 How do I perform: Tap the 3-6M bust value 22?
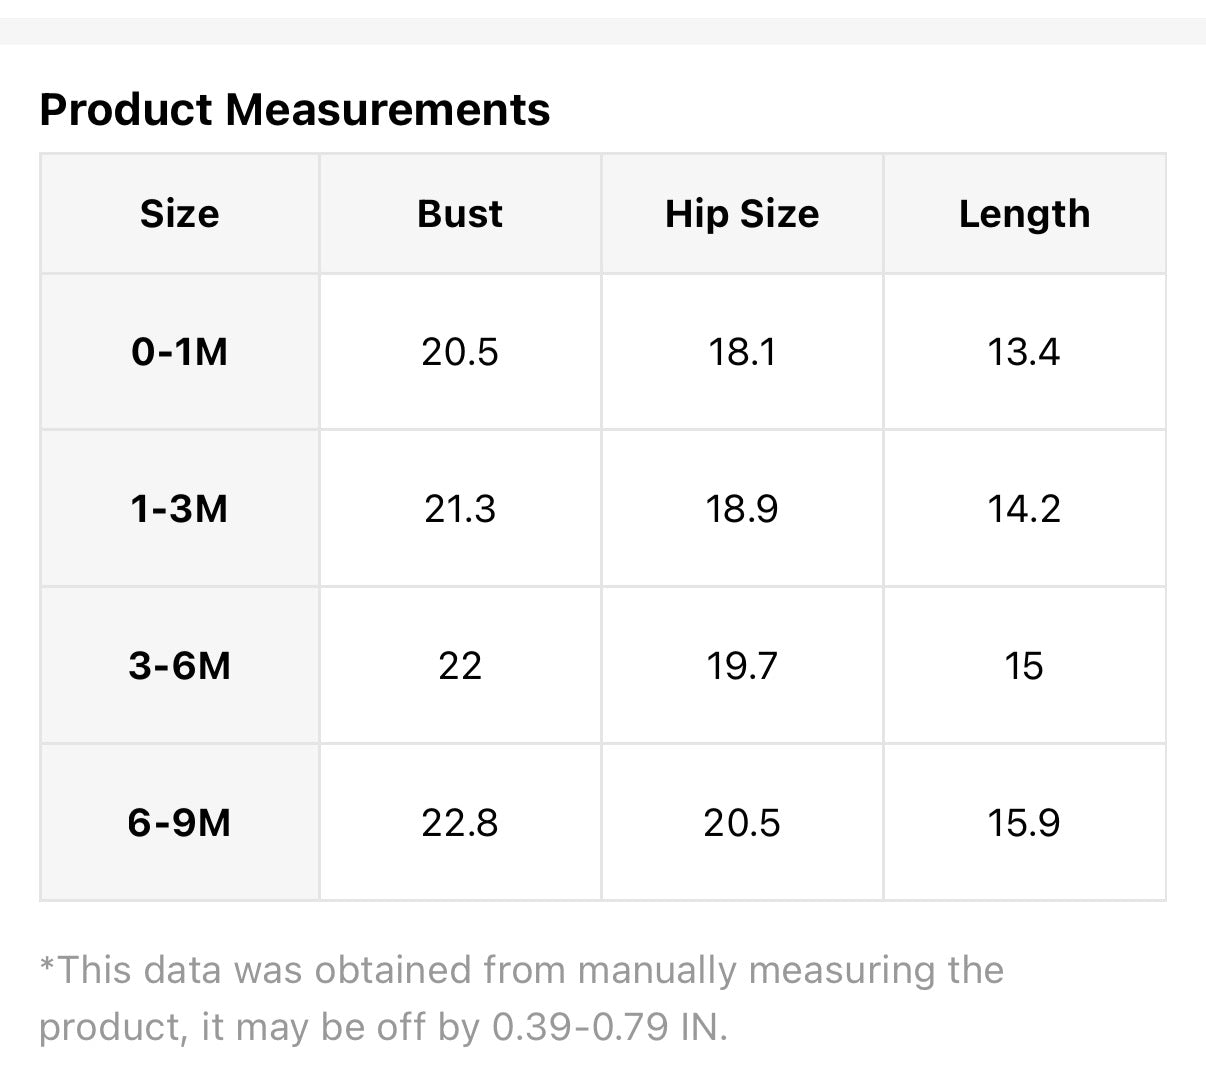(460, 666)
